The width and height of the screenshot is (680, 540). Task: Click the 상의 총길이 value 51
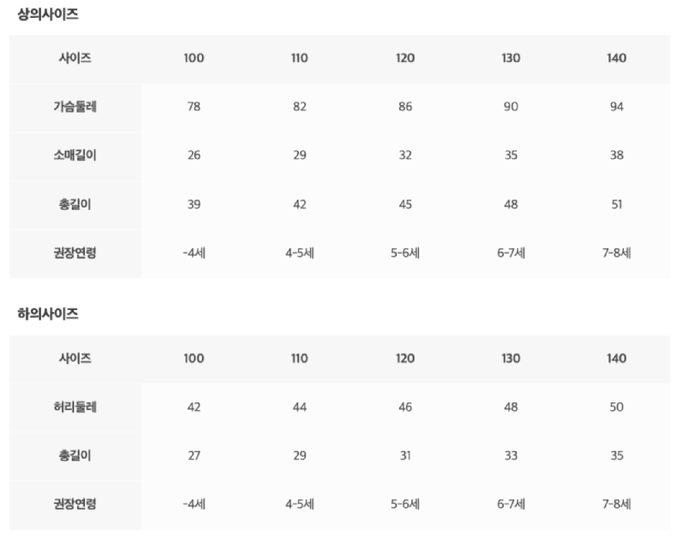pos(616,205)
